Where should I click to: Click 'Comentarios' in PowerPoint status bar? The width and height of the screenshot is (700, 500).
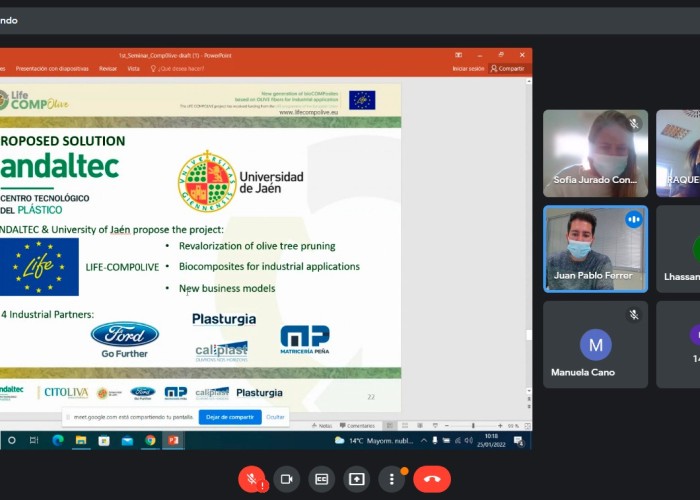click(x=357, y=425)
